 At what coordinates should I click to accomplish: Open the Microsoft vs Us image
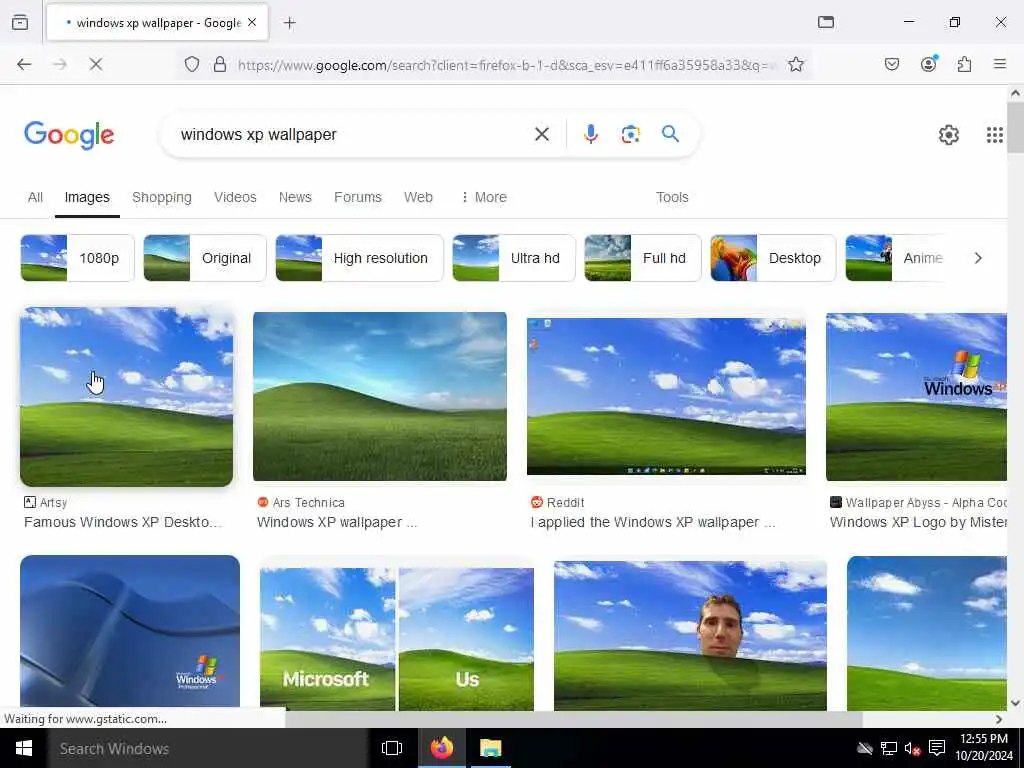(396, 639)
